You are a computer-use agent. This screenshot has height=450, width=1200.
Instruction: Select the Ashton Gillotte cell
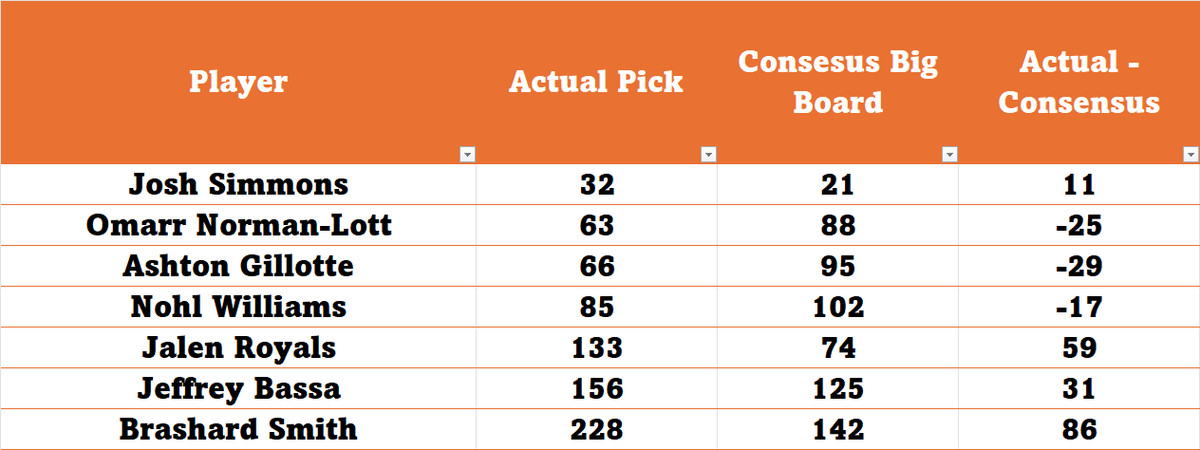point(238,266)
